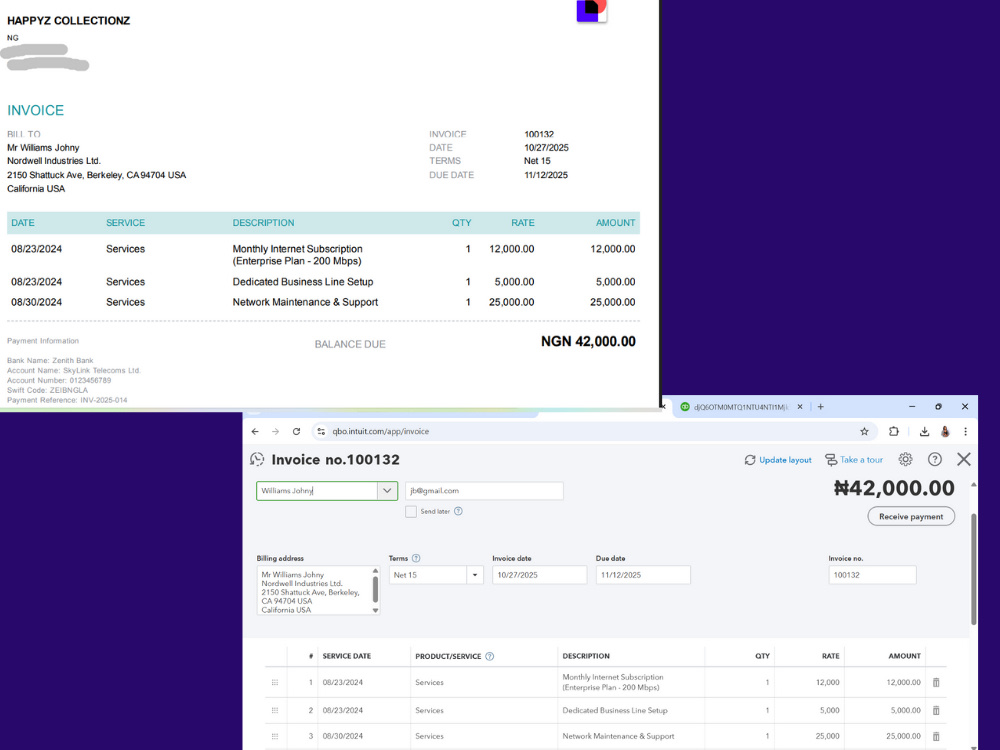Reload the QuickBooks invoice page
This screenshot has width=1000, height=750.
click(x=297, y=432)
